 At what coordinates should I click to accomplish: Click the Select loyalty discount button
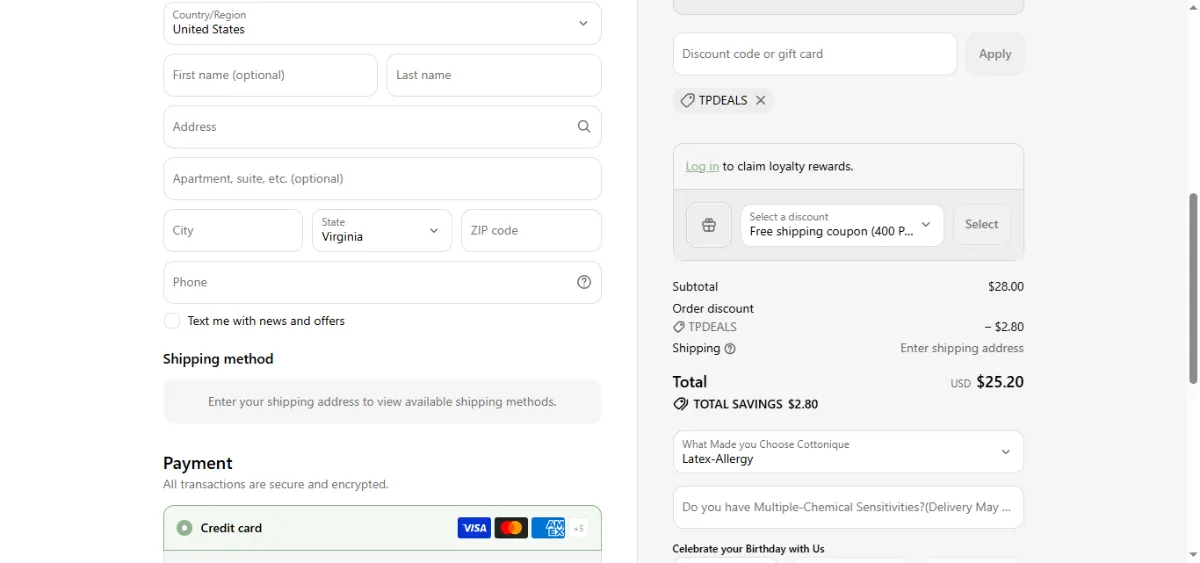[982, 225]
